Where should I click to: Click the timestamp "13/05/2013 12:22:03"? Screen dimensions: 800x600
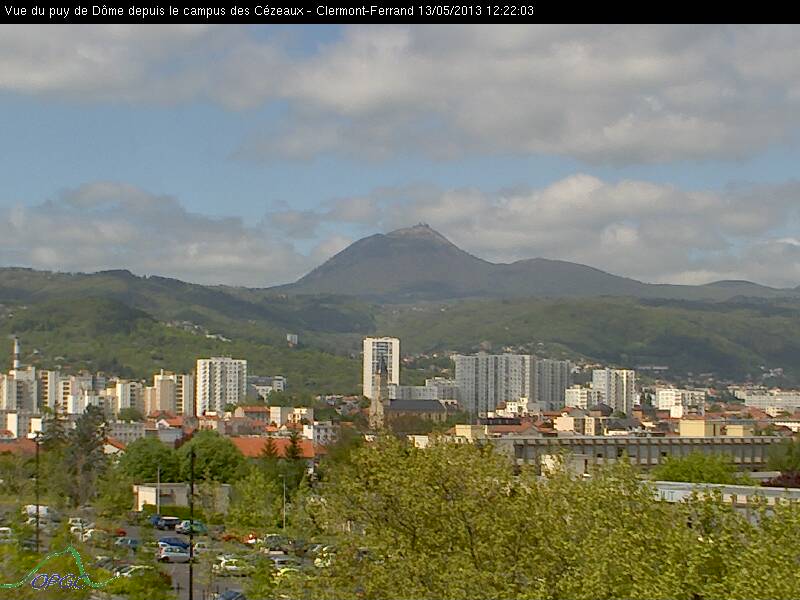click(x=476, y=11)
